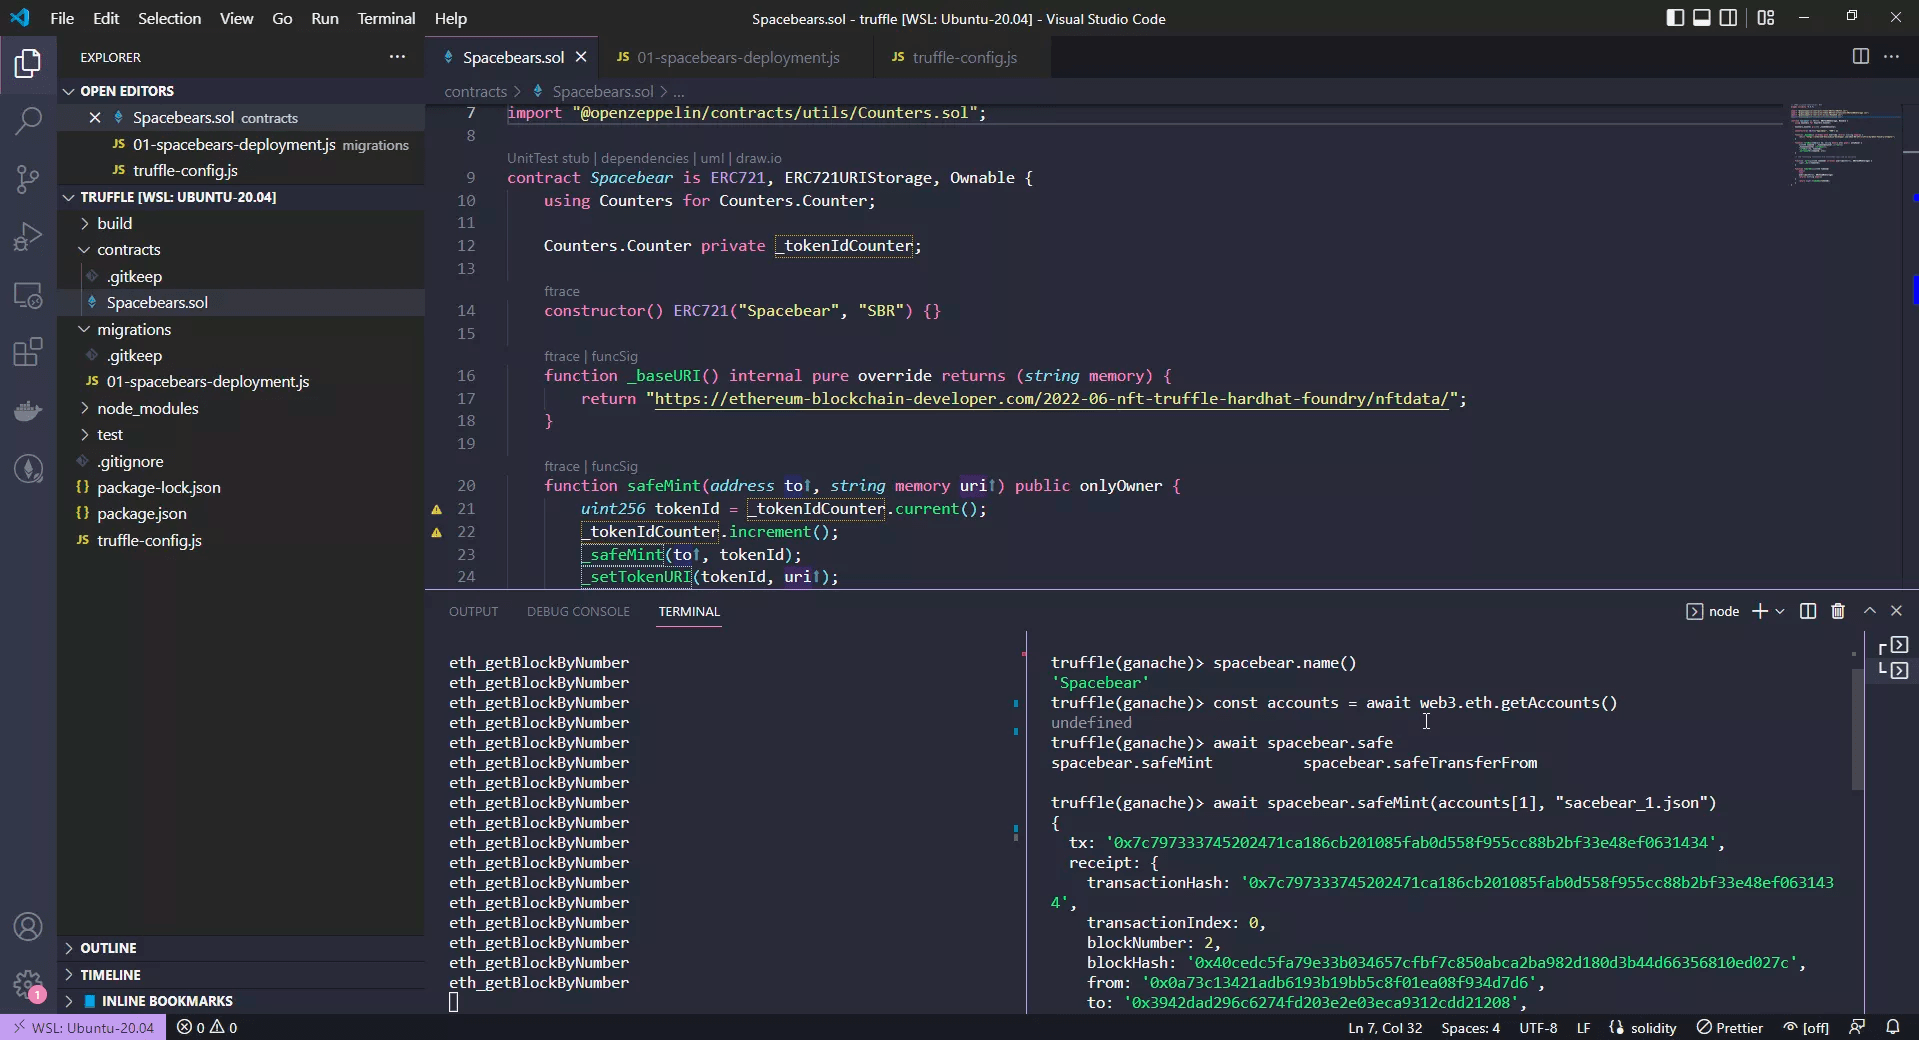
Task: Open notifications bell in status bar
Action: (1893, 1027)
